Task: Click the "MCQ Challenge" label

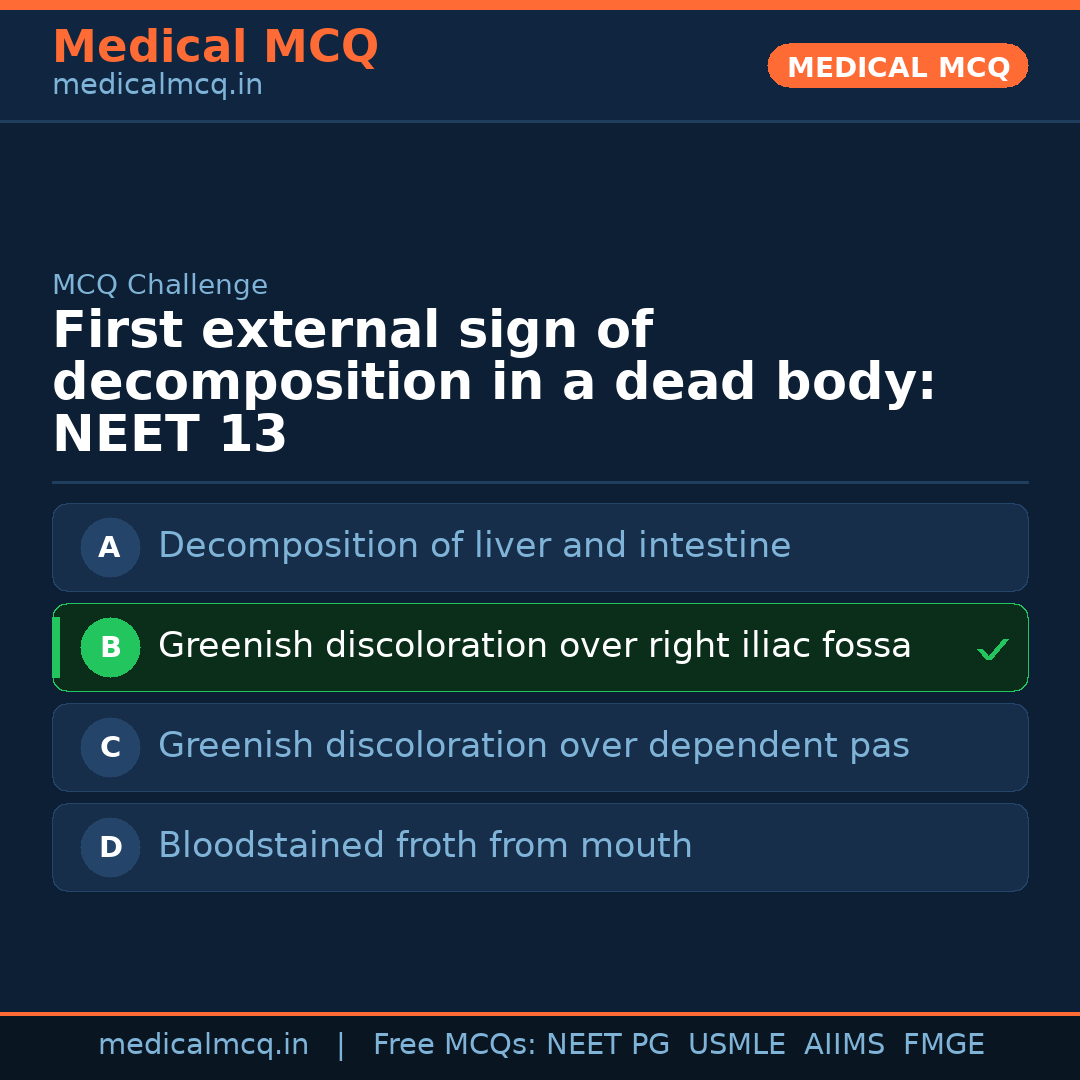Action: [x=160, y=285]
